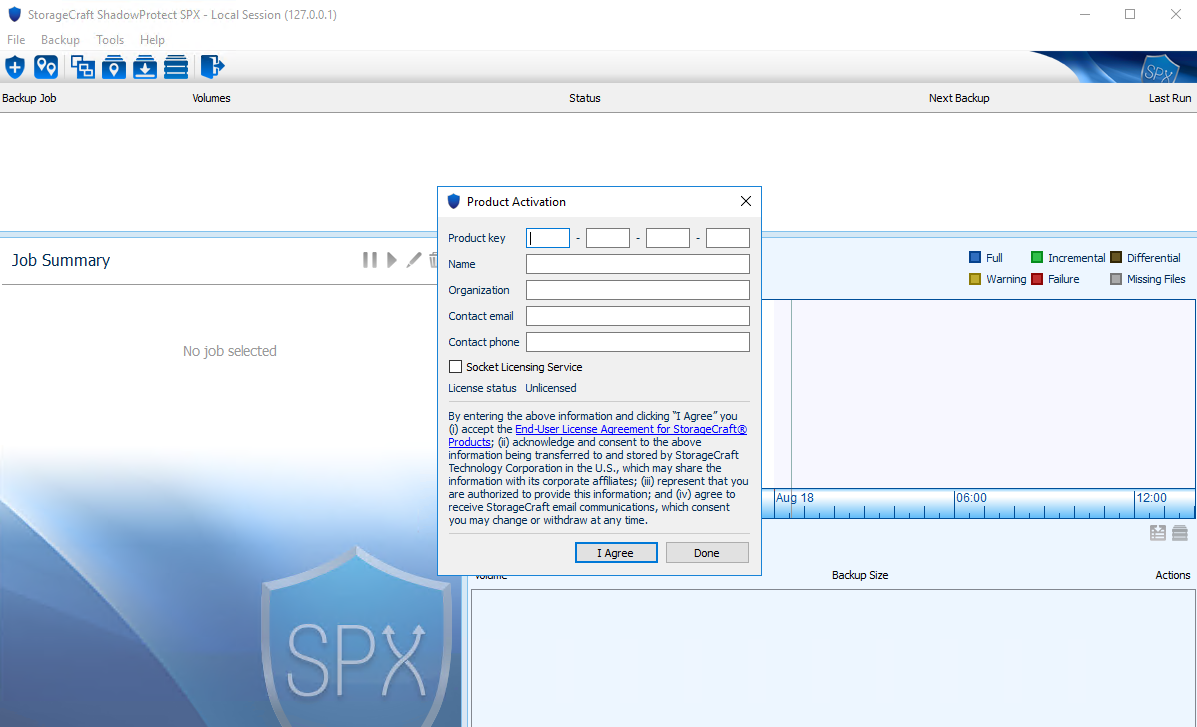Viewport: 1197px width, 727px height.
Task: Pause the selected backup job
Action: (x=369, y=259)
